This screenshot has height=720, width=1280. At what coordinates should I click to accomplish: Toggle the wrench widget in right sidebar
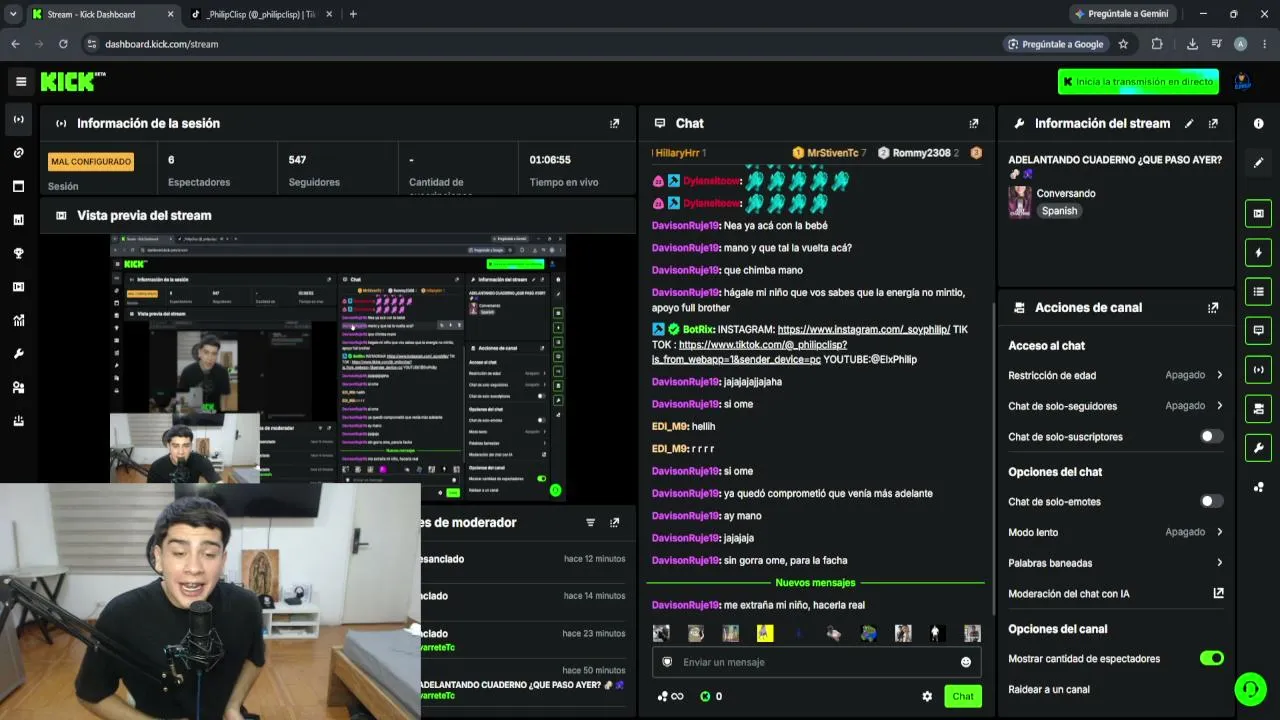point(1258,447)
